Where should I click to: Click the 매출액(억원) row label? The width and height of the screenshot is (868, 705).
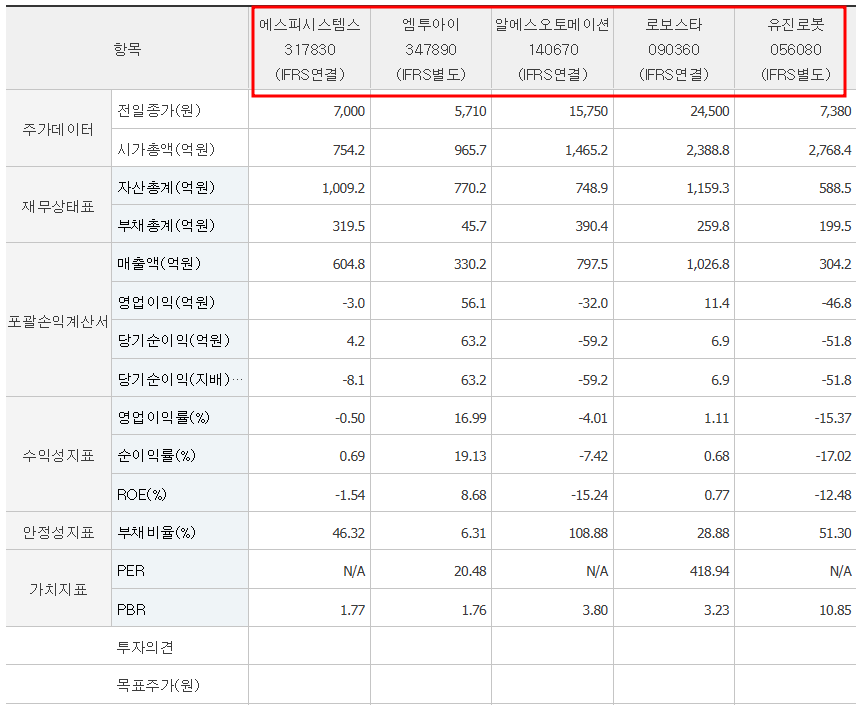coord(158,263)
